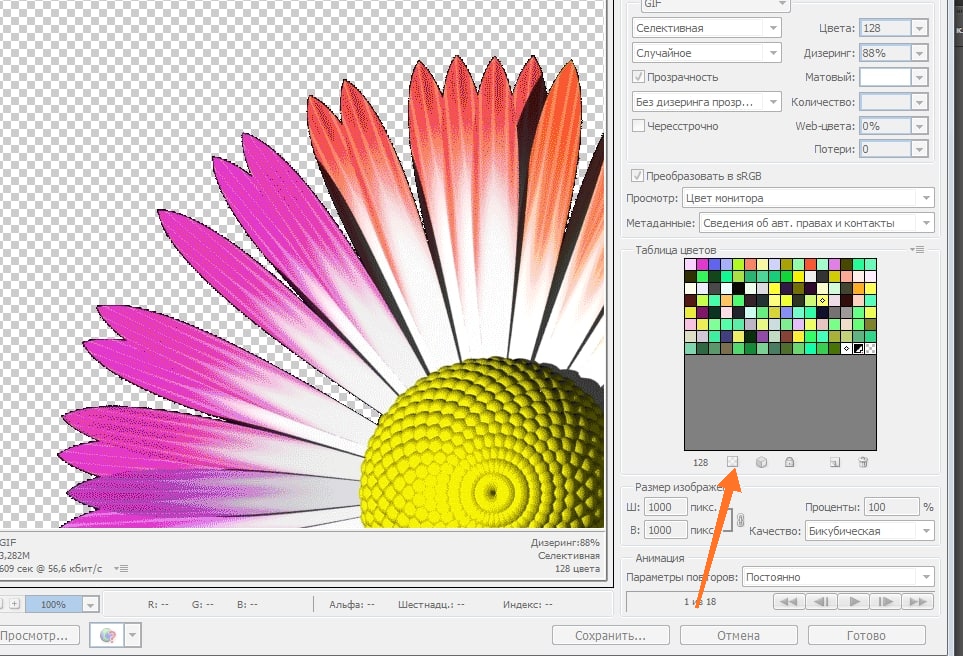963x656 pixels.
Task: Play the animation with the play button
Action: (x=852, y=602)
